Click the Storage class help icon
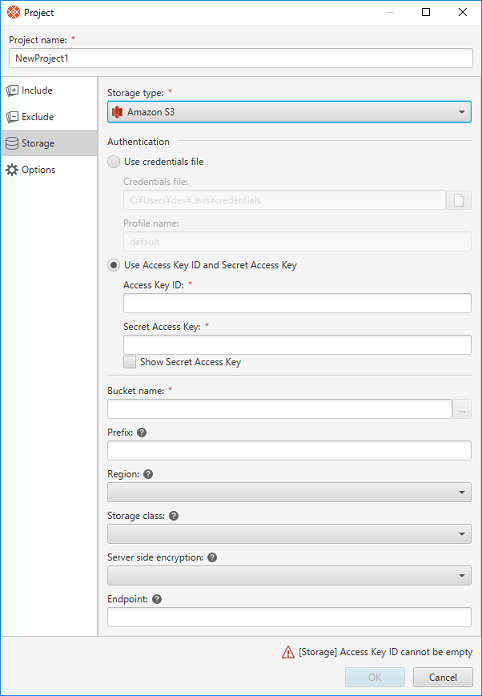 (x=174, y=516)
